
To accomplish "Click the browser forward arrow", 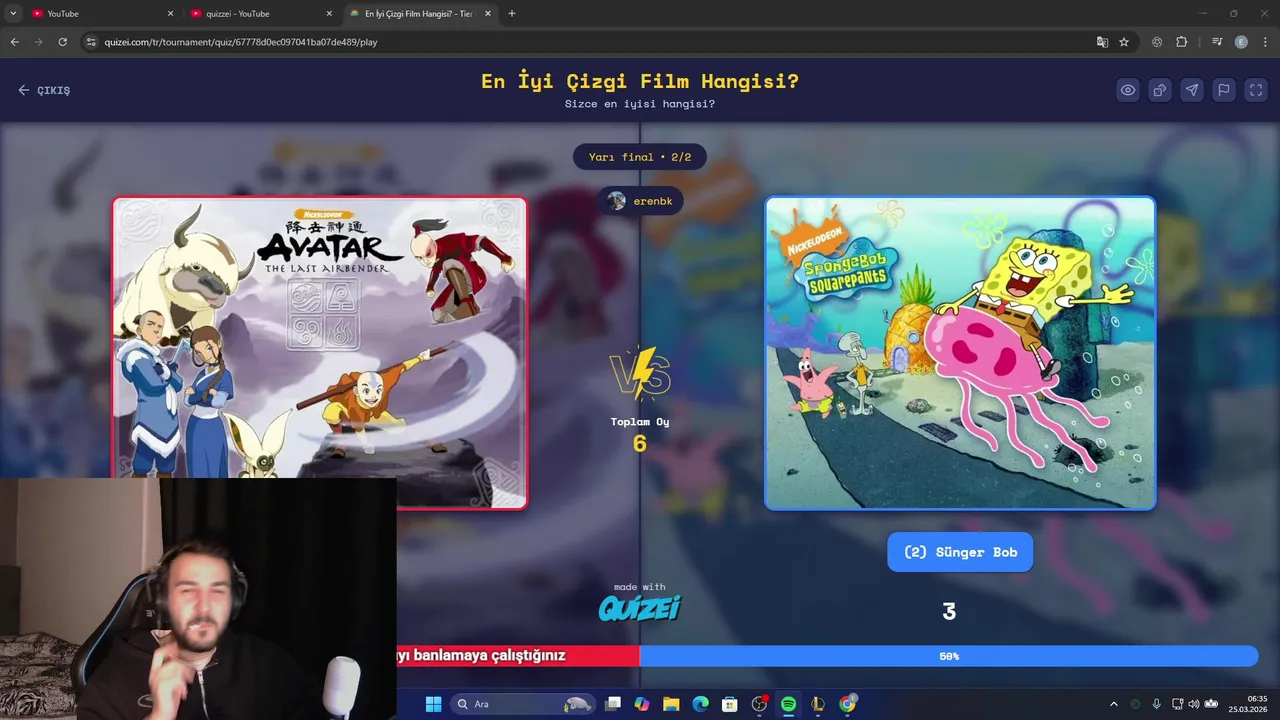I will (x=38, y=42).
